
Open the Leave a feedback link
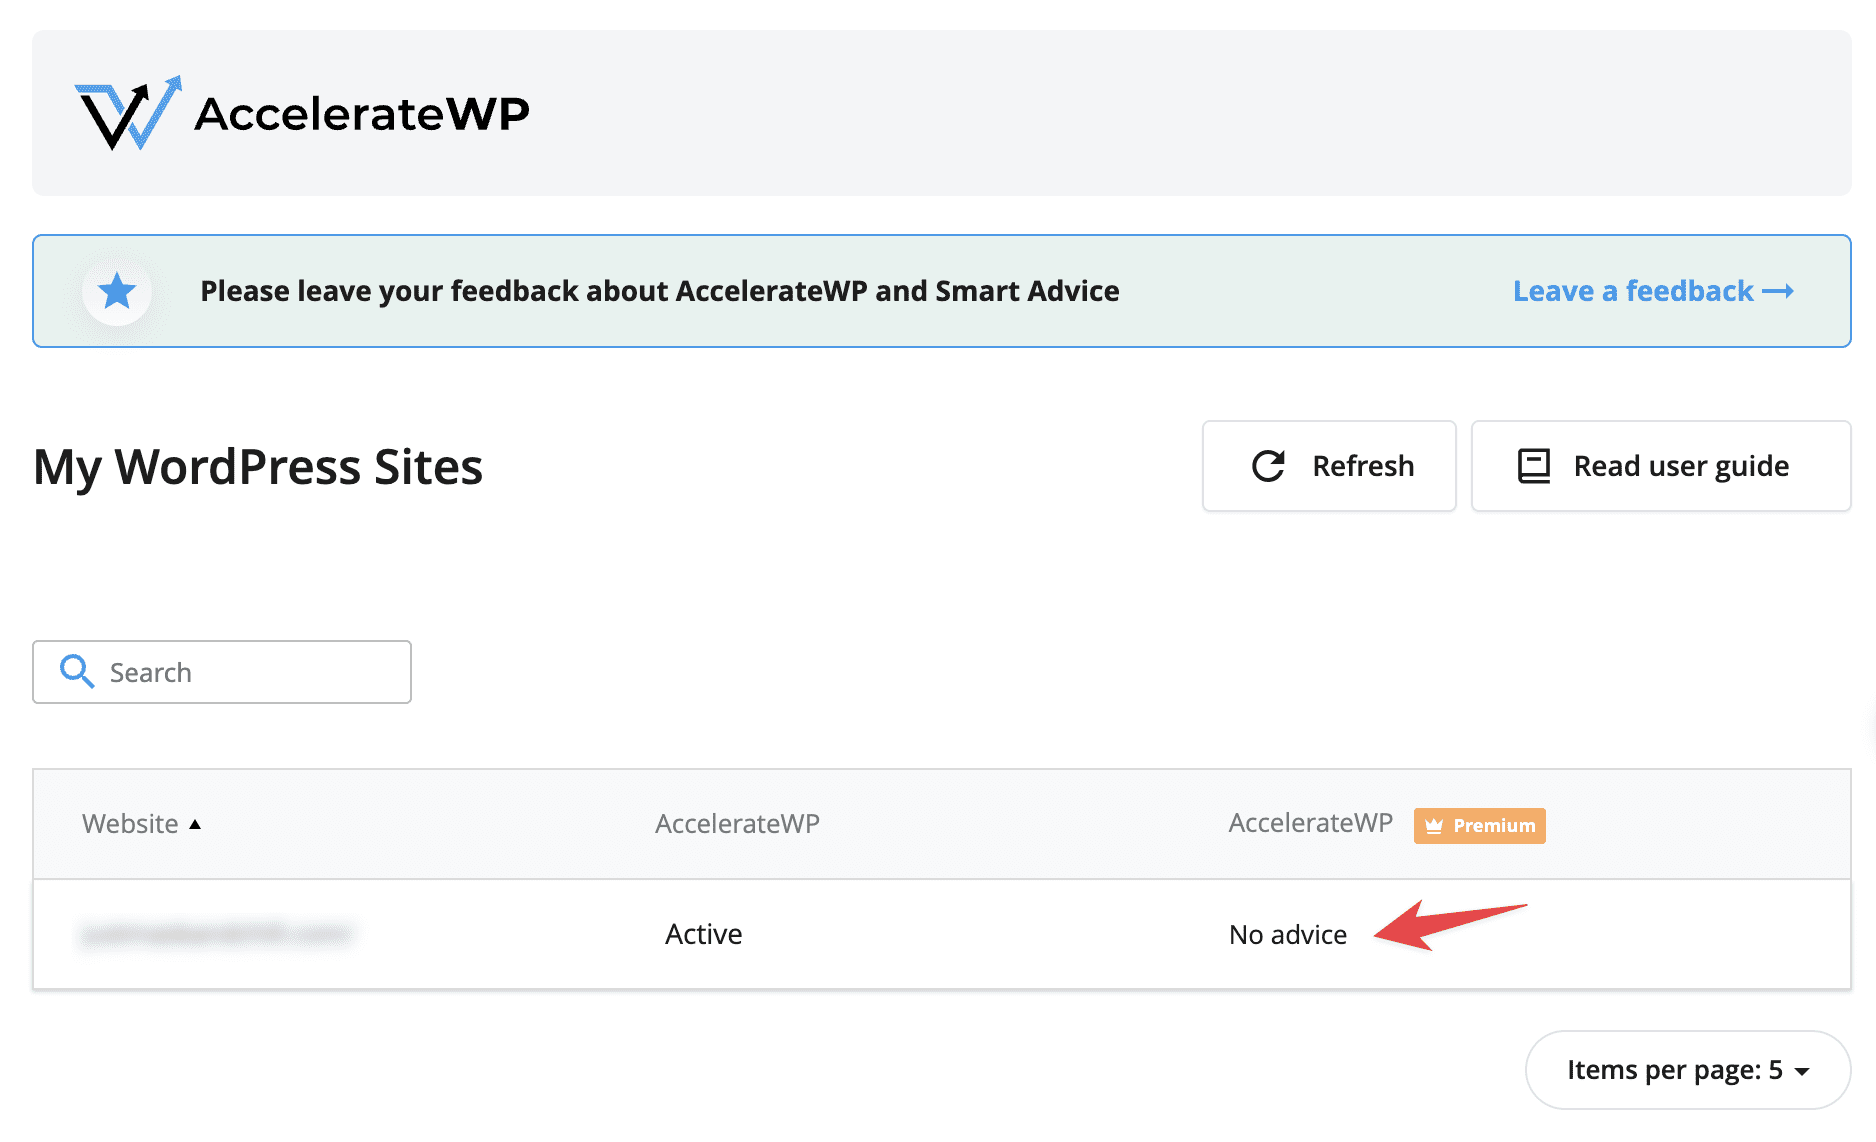1632,291
